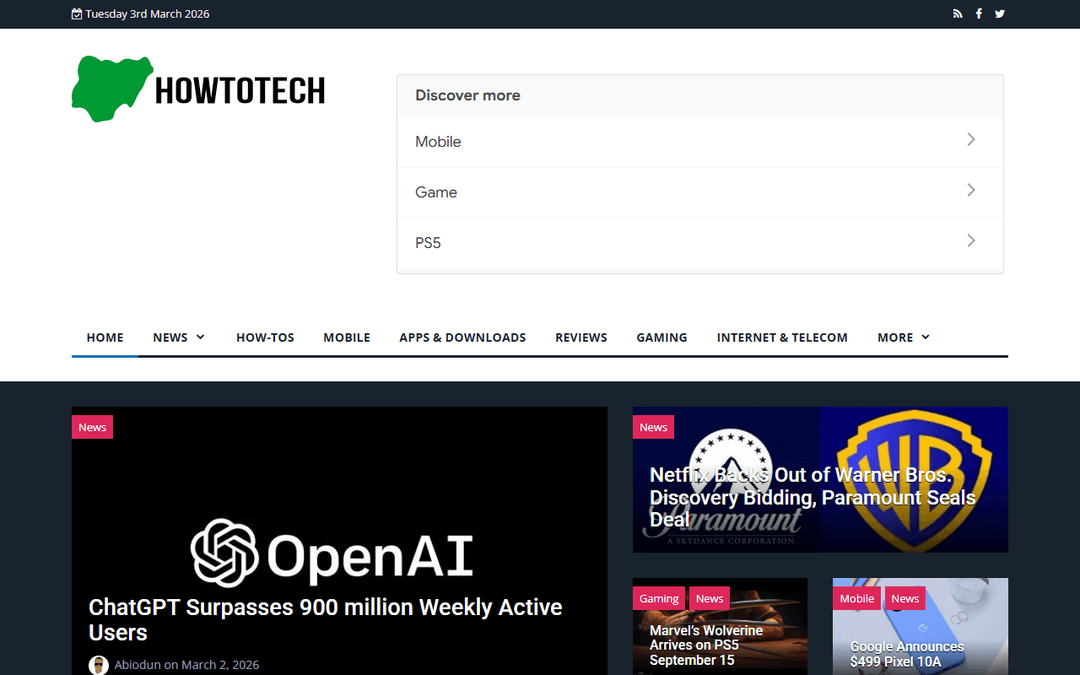Open the PS5 row chevron arrow
This screenshot has width=1080, height=675.
point(971,241)
